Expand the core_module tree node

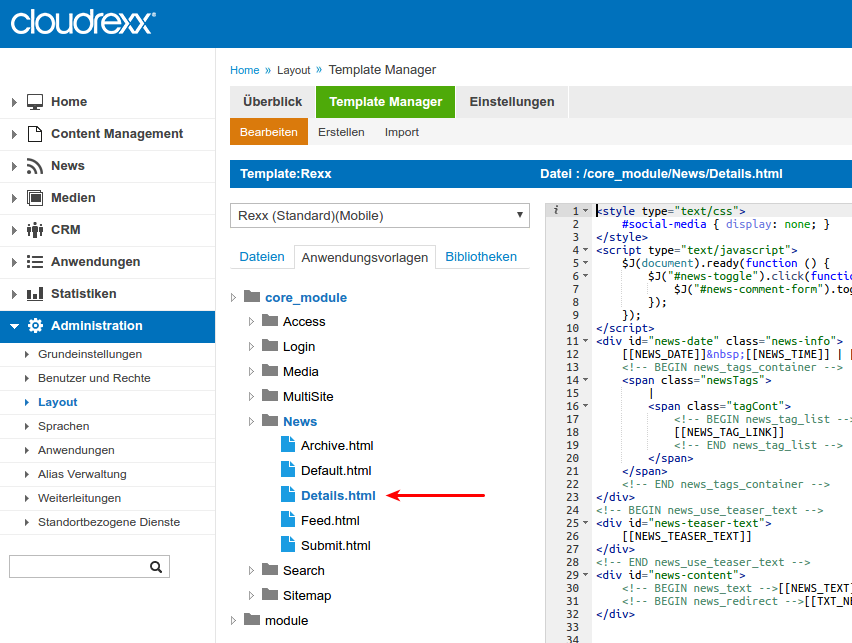(233, 298)
